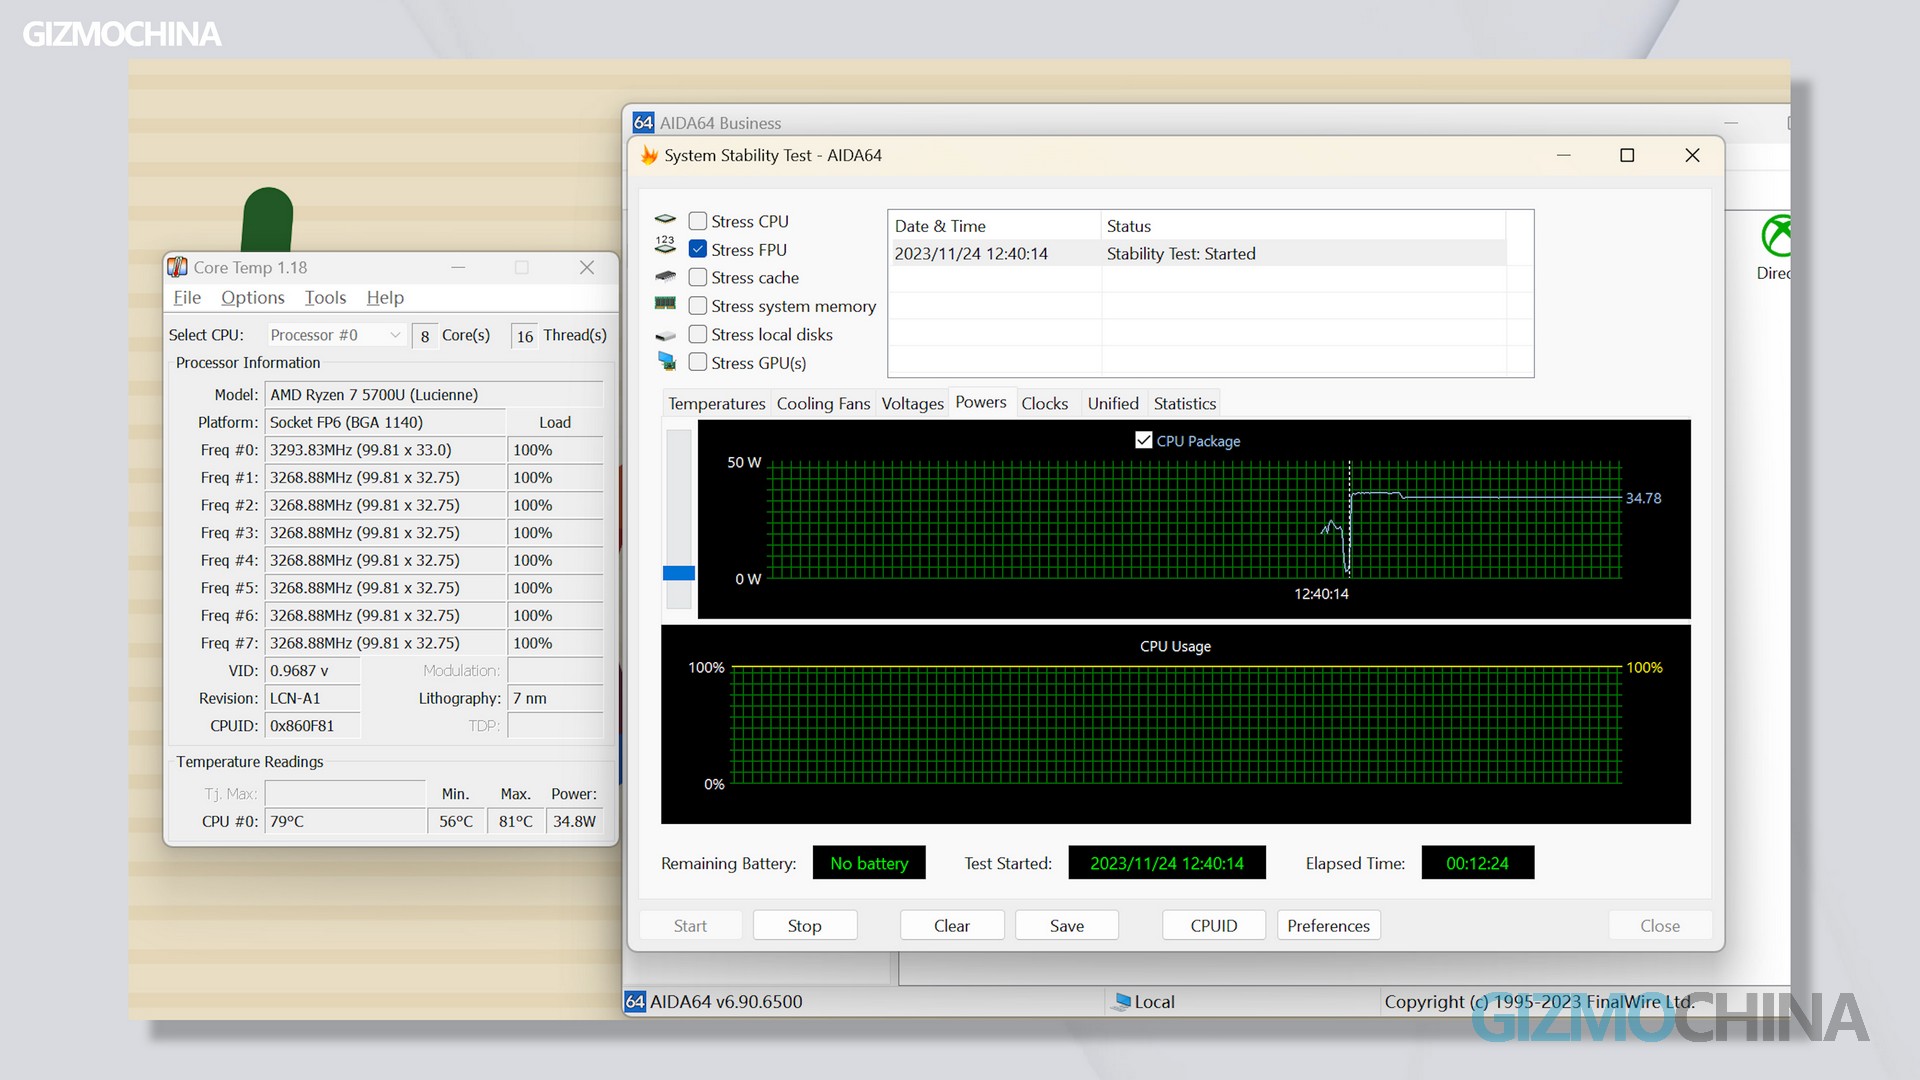This screenshot has width=1920, height=1080.
Task: Open the File menu in Core Temp
Action: 187,297
